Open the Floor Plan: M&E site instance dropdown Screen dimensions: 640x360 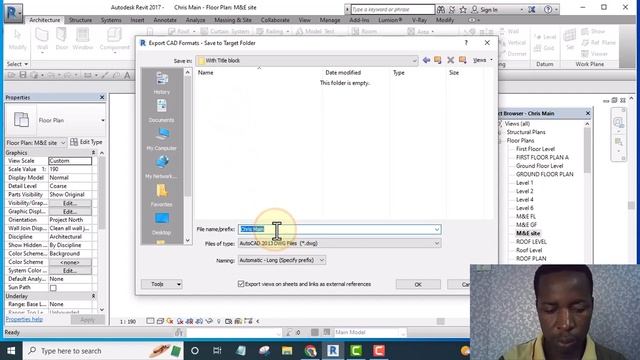(x=63, y=143)
